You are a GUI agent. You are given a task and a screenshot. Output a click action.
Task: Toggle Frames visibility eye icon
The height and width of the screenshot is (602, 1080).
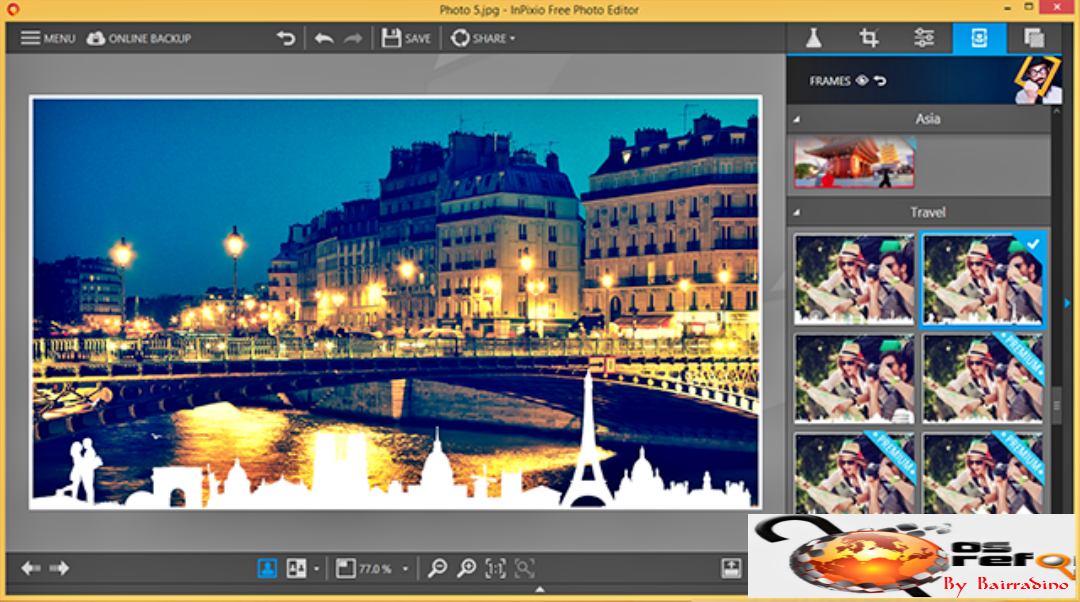tap(862, 81)
